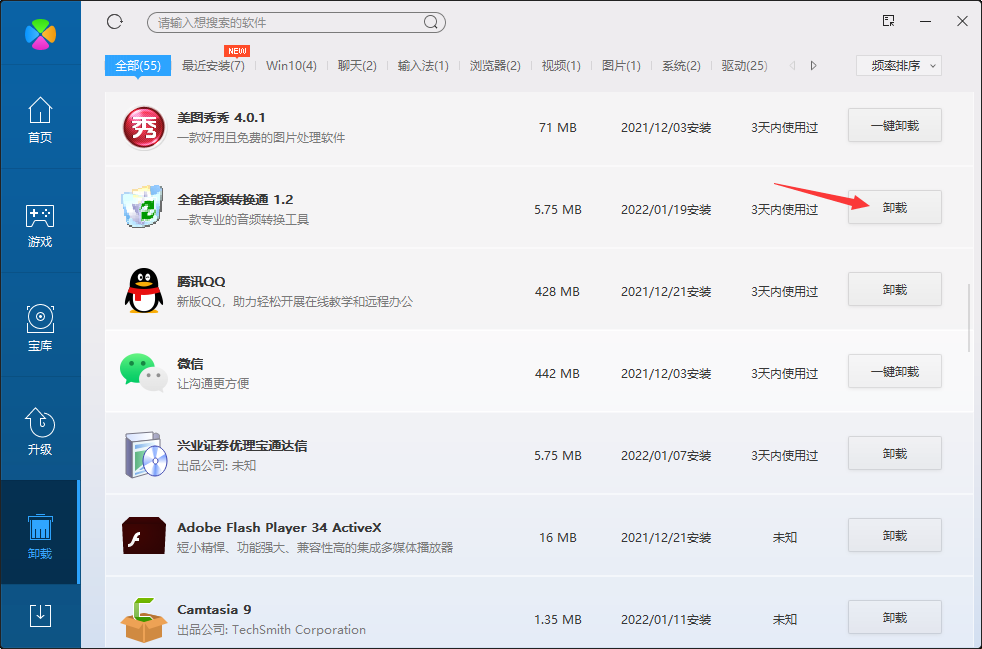
Task: Click the 让沟通更方便 description
Action: [x=213, y=384]
